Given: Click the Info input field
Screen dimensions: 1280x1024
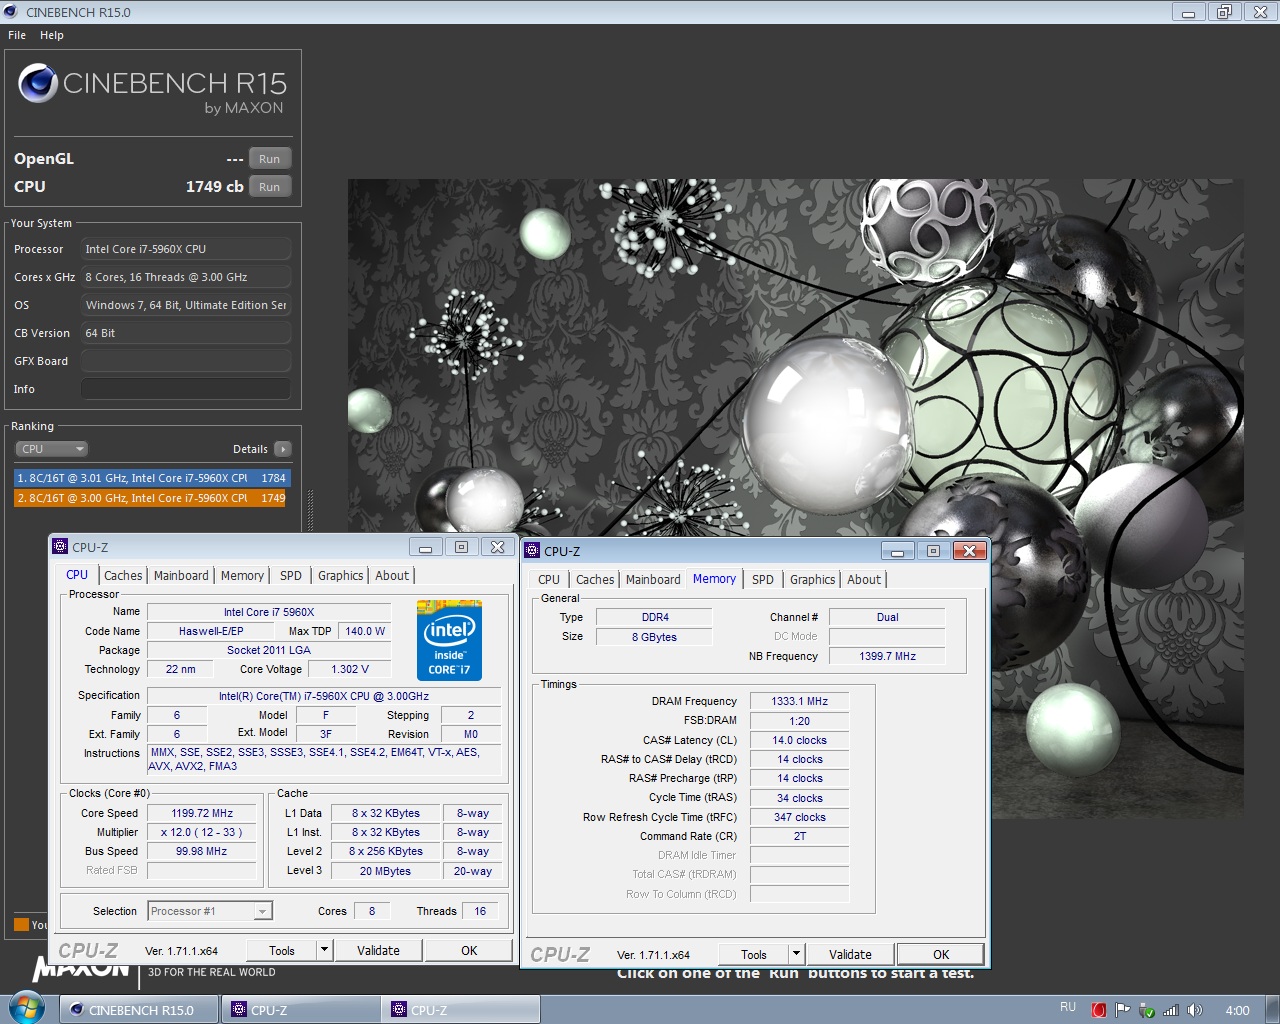Looking at the screenshot, I should click(186, 389).
